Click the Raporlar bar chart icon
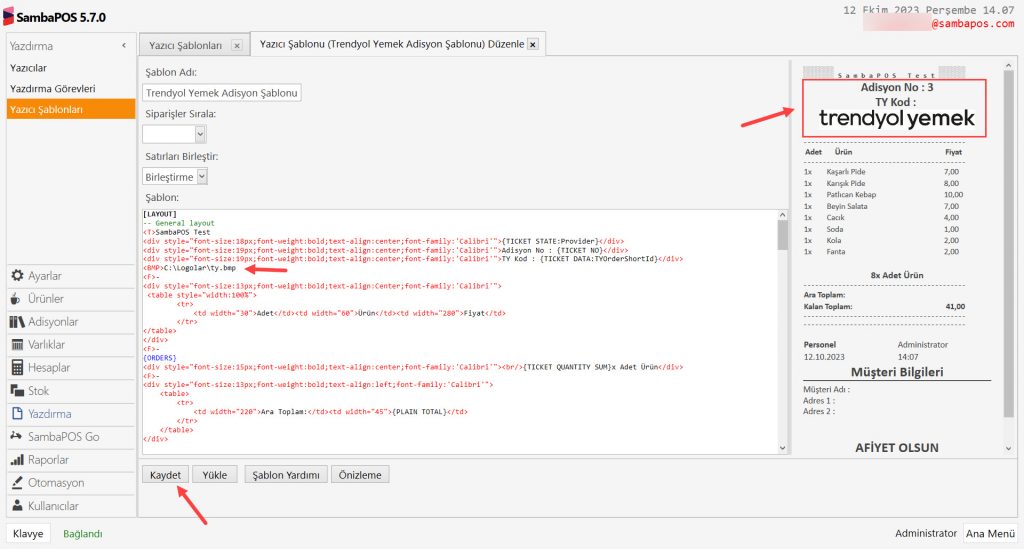Image resolution: width=1024 pixels, height=549 pixels. 17,460
